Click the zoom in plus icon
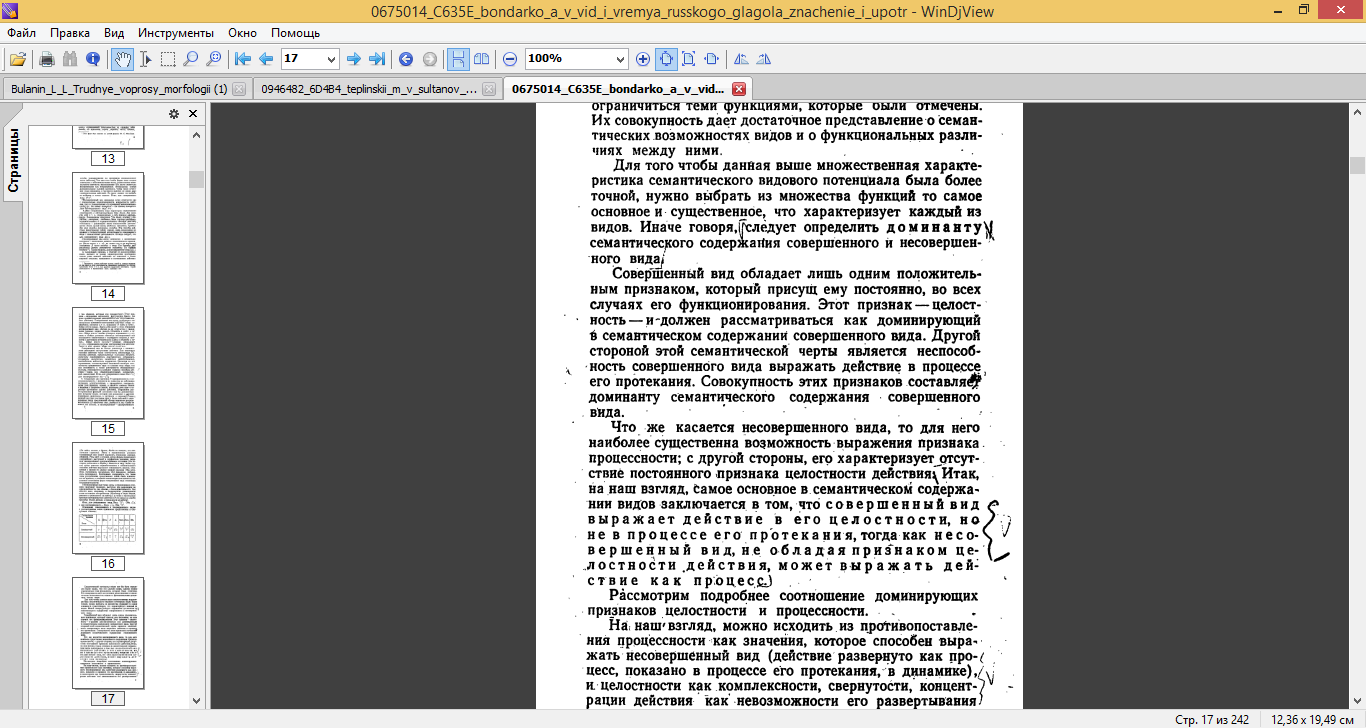 coord(643,59)
